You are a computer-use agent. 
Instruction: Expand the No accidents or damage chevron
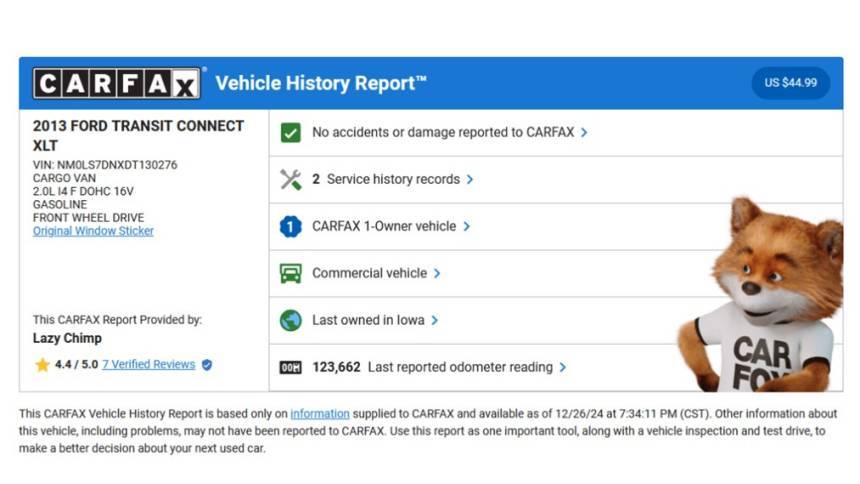click(584, 132)
